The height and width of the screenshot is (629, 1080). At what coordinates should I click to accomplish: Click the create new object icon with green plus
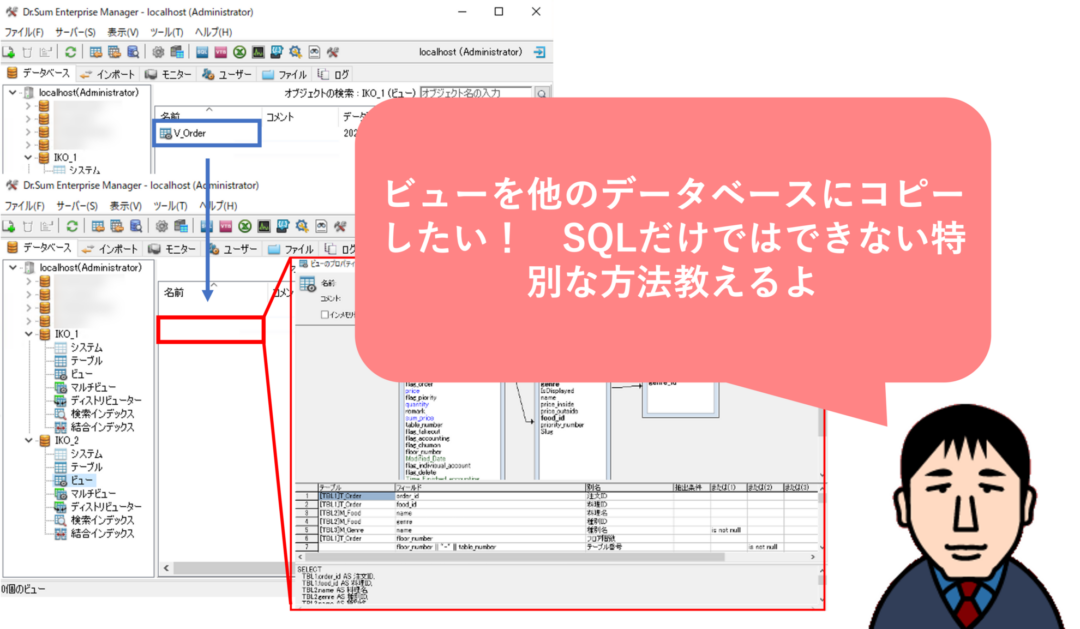tap(9, 50)
